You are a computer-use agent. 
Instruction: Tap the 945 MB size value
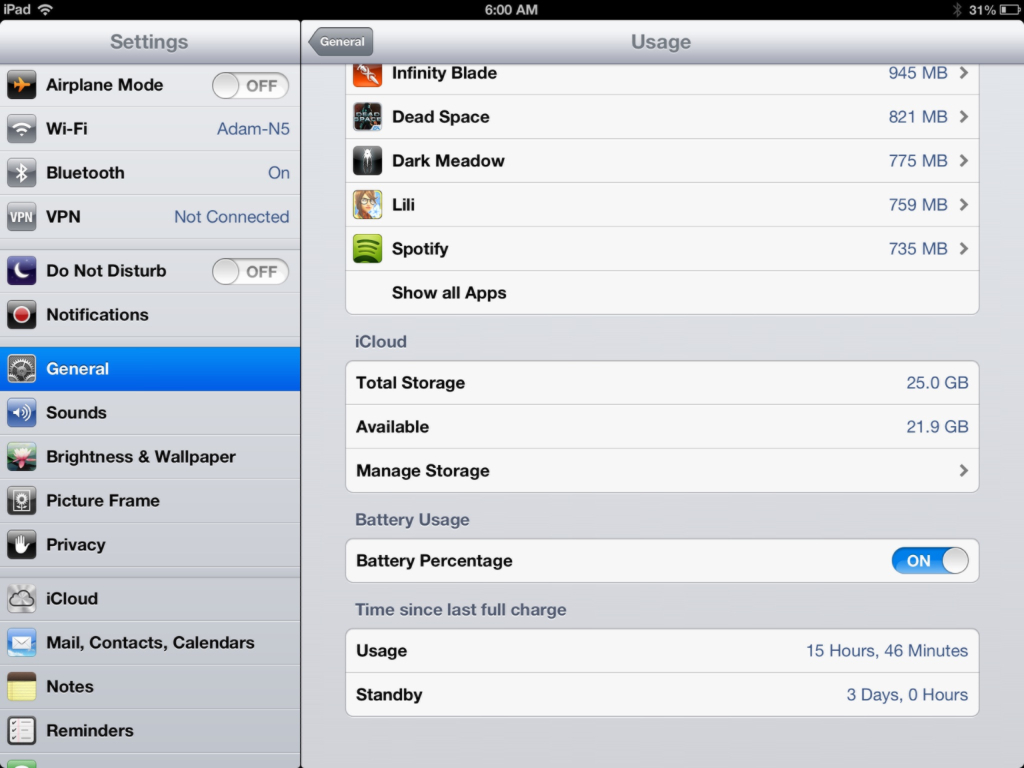pos(918,72)
